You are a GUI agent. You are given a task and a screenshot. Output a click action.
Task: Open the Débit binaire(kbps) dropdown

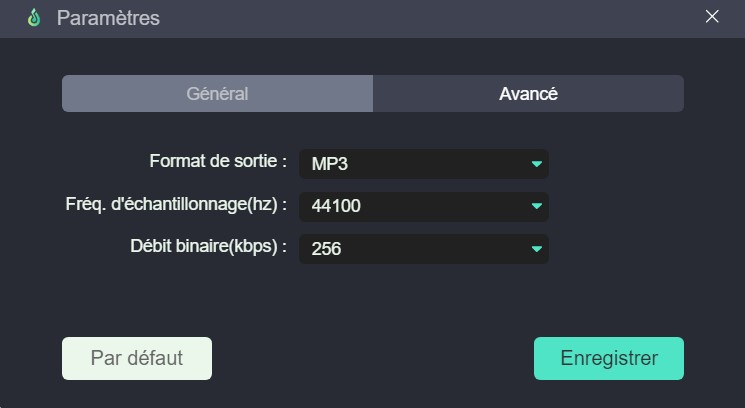pyautogui.click(x=424, y=249)
